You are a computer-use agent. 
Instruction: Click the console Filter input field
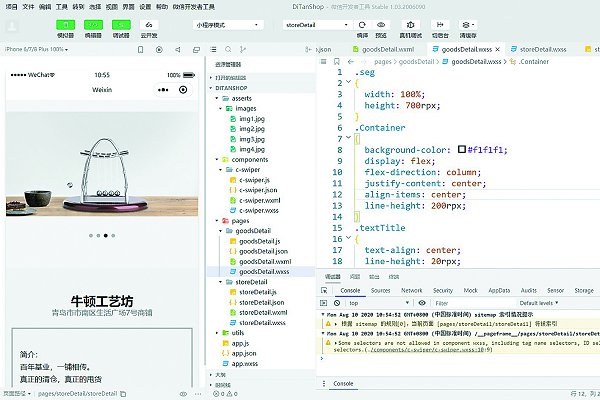coord(473,303)
